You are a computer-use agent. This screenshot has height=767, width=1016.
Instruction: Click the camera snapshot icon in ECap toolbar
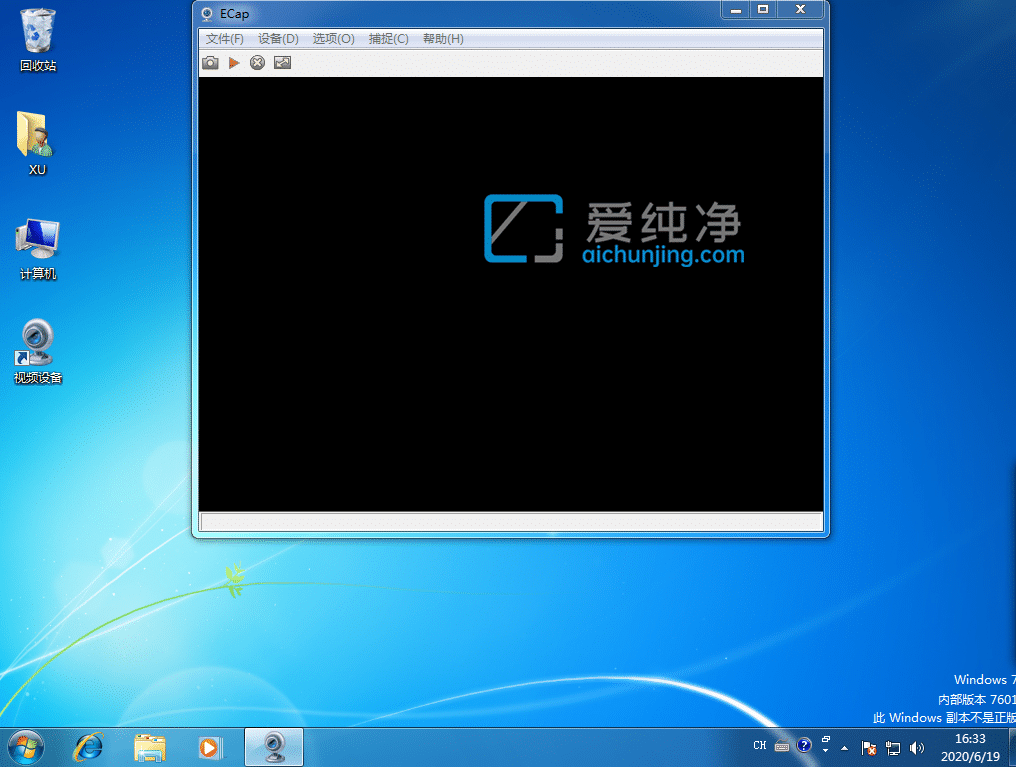tap(210, 63)
